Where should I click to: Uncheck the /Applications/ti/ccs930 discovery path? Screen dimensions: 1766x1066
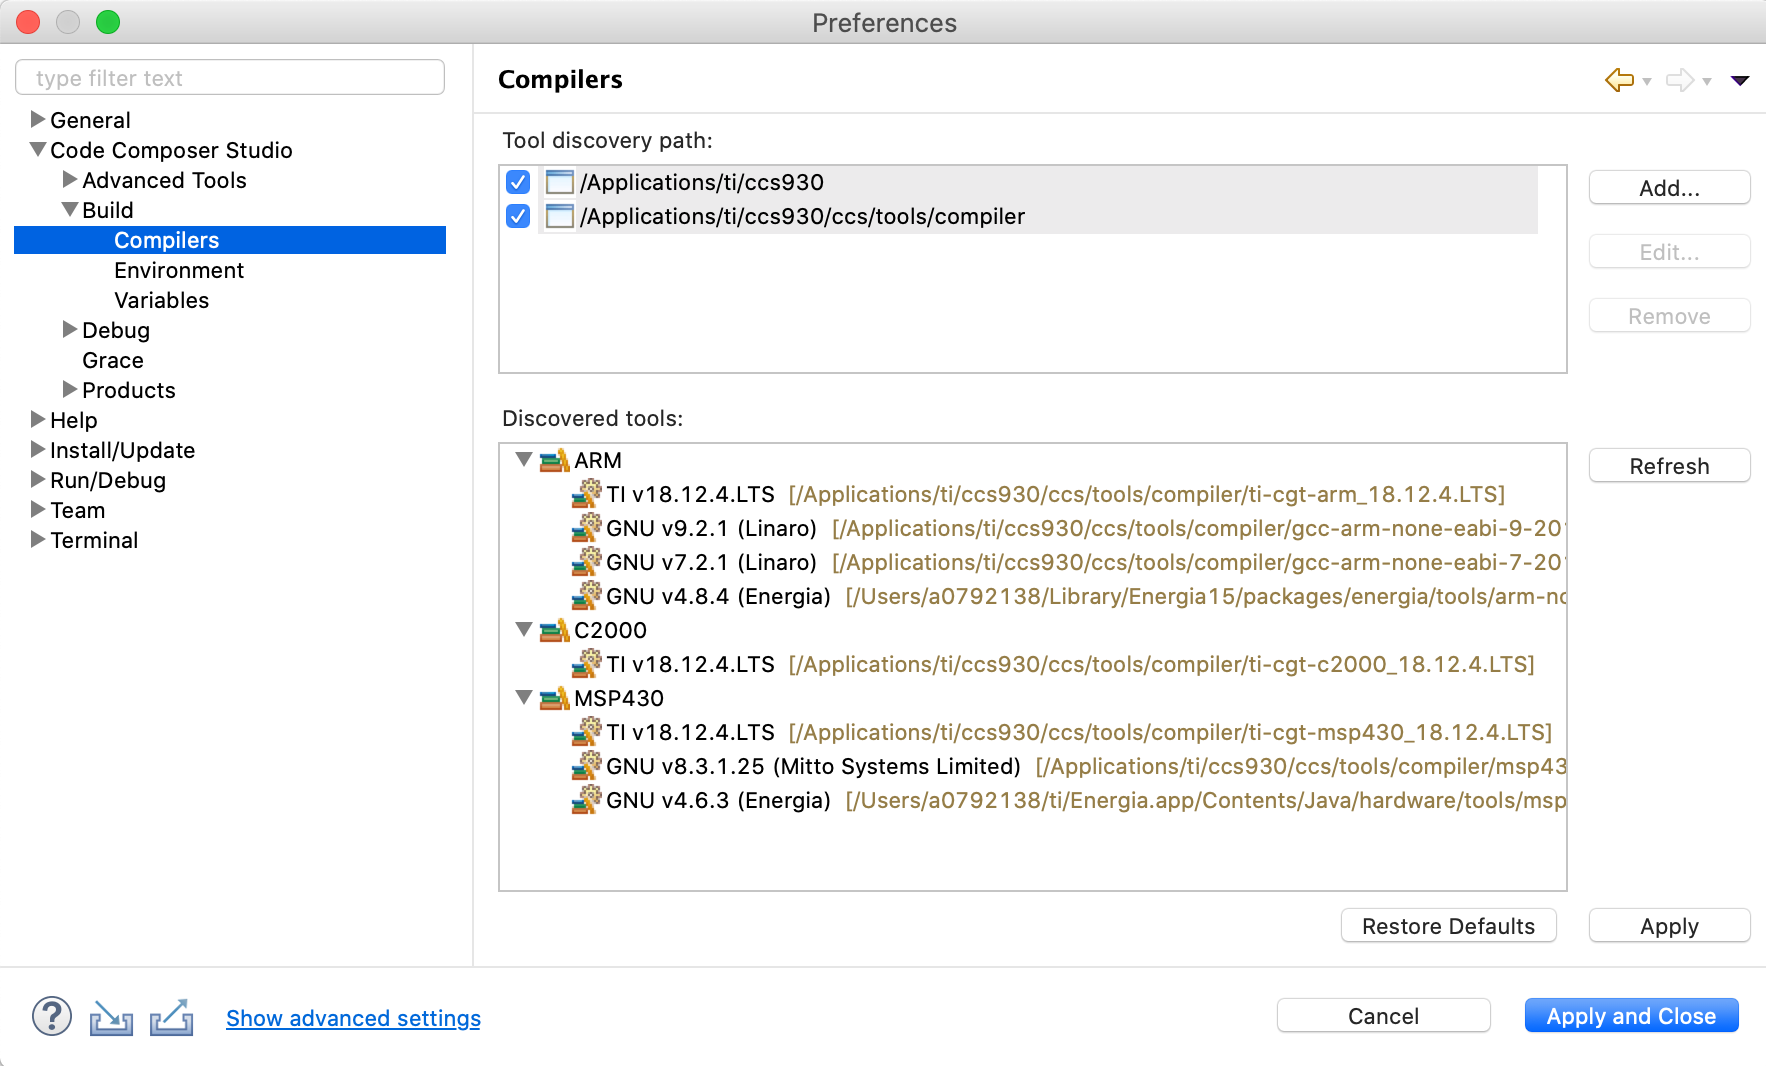click(518, 182)
